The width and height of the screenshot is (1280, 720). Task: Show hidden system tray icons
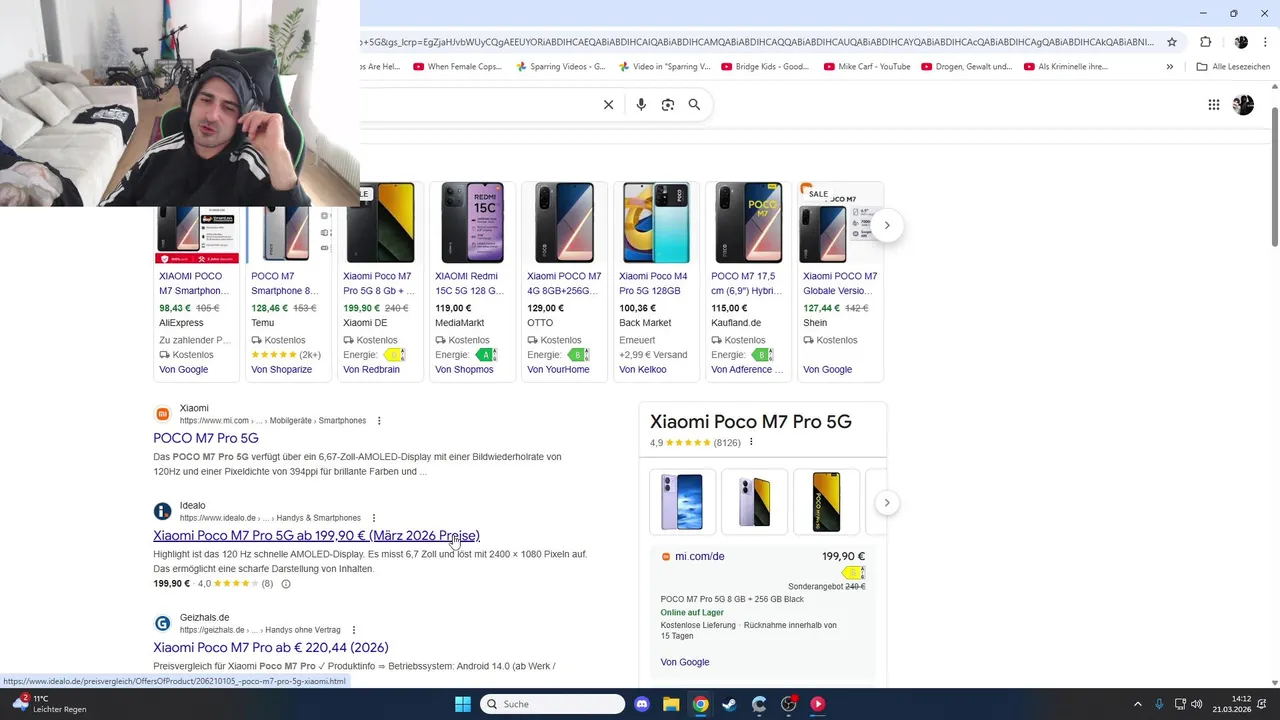click(x=1137, y=704)
